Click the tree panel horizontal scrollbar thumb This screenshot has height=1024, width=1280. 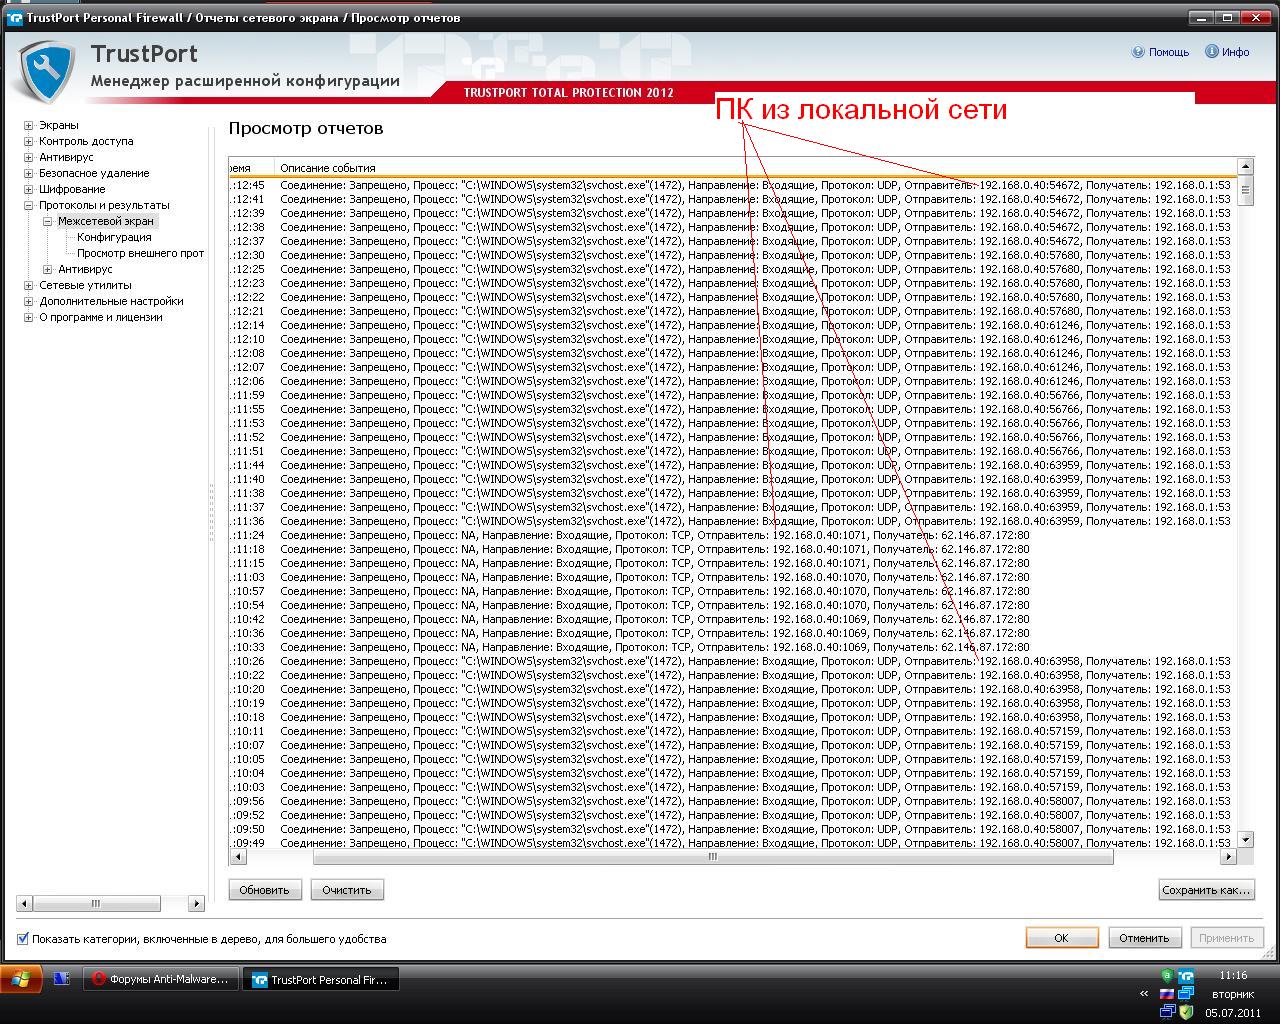(x=96, y=904)
